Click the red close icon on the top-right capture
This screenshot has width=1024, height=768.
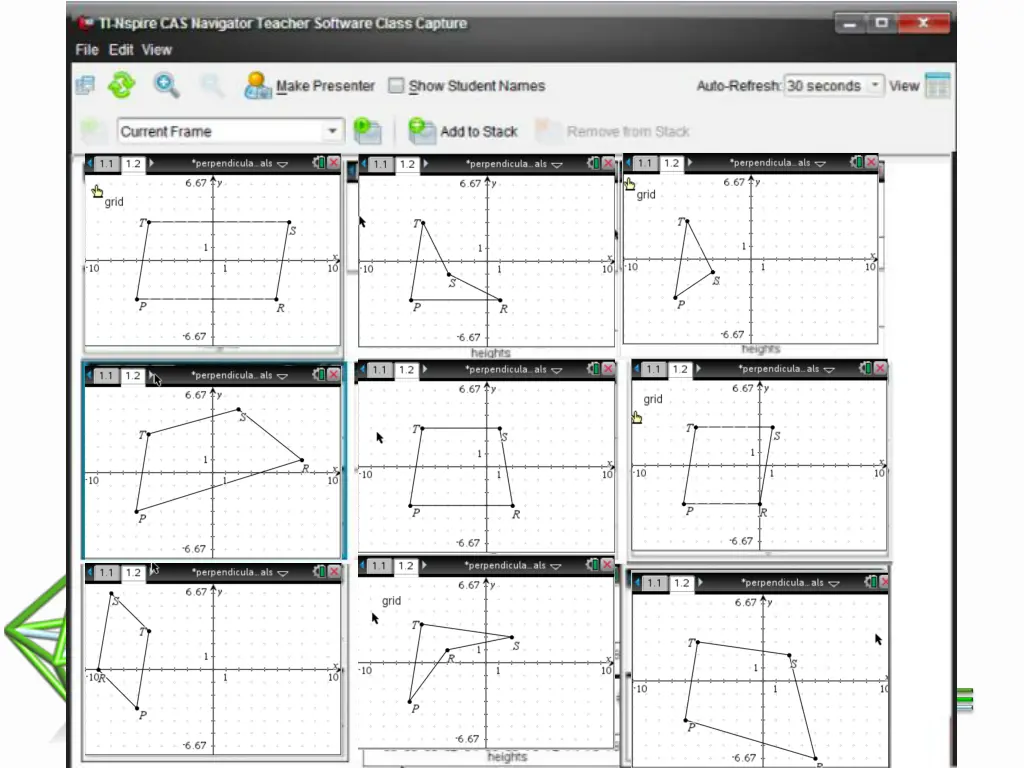(871, 162)
